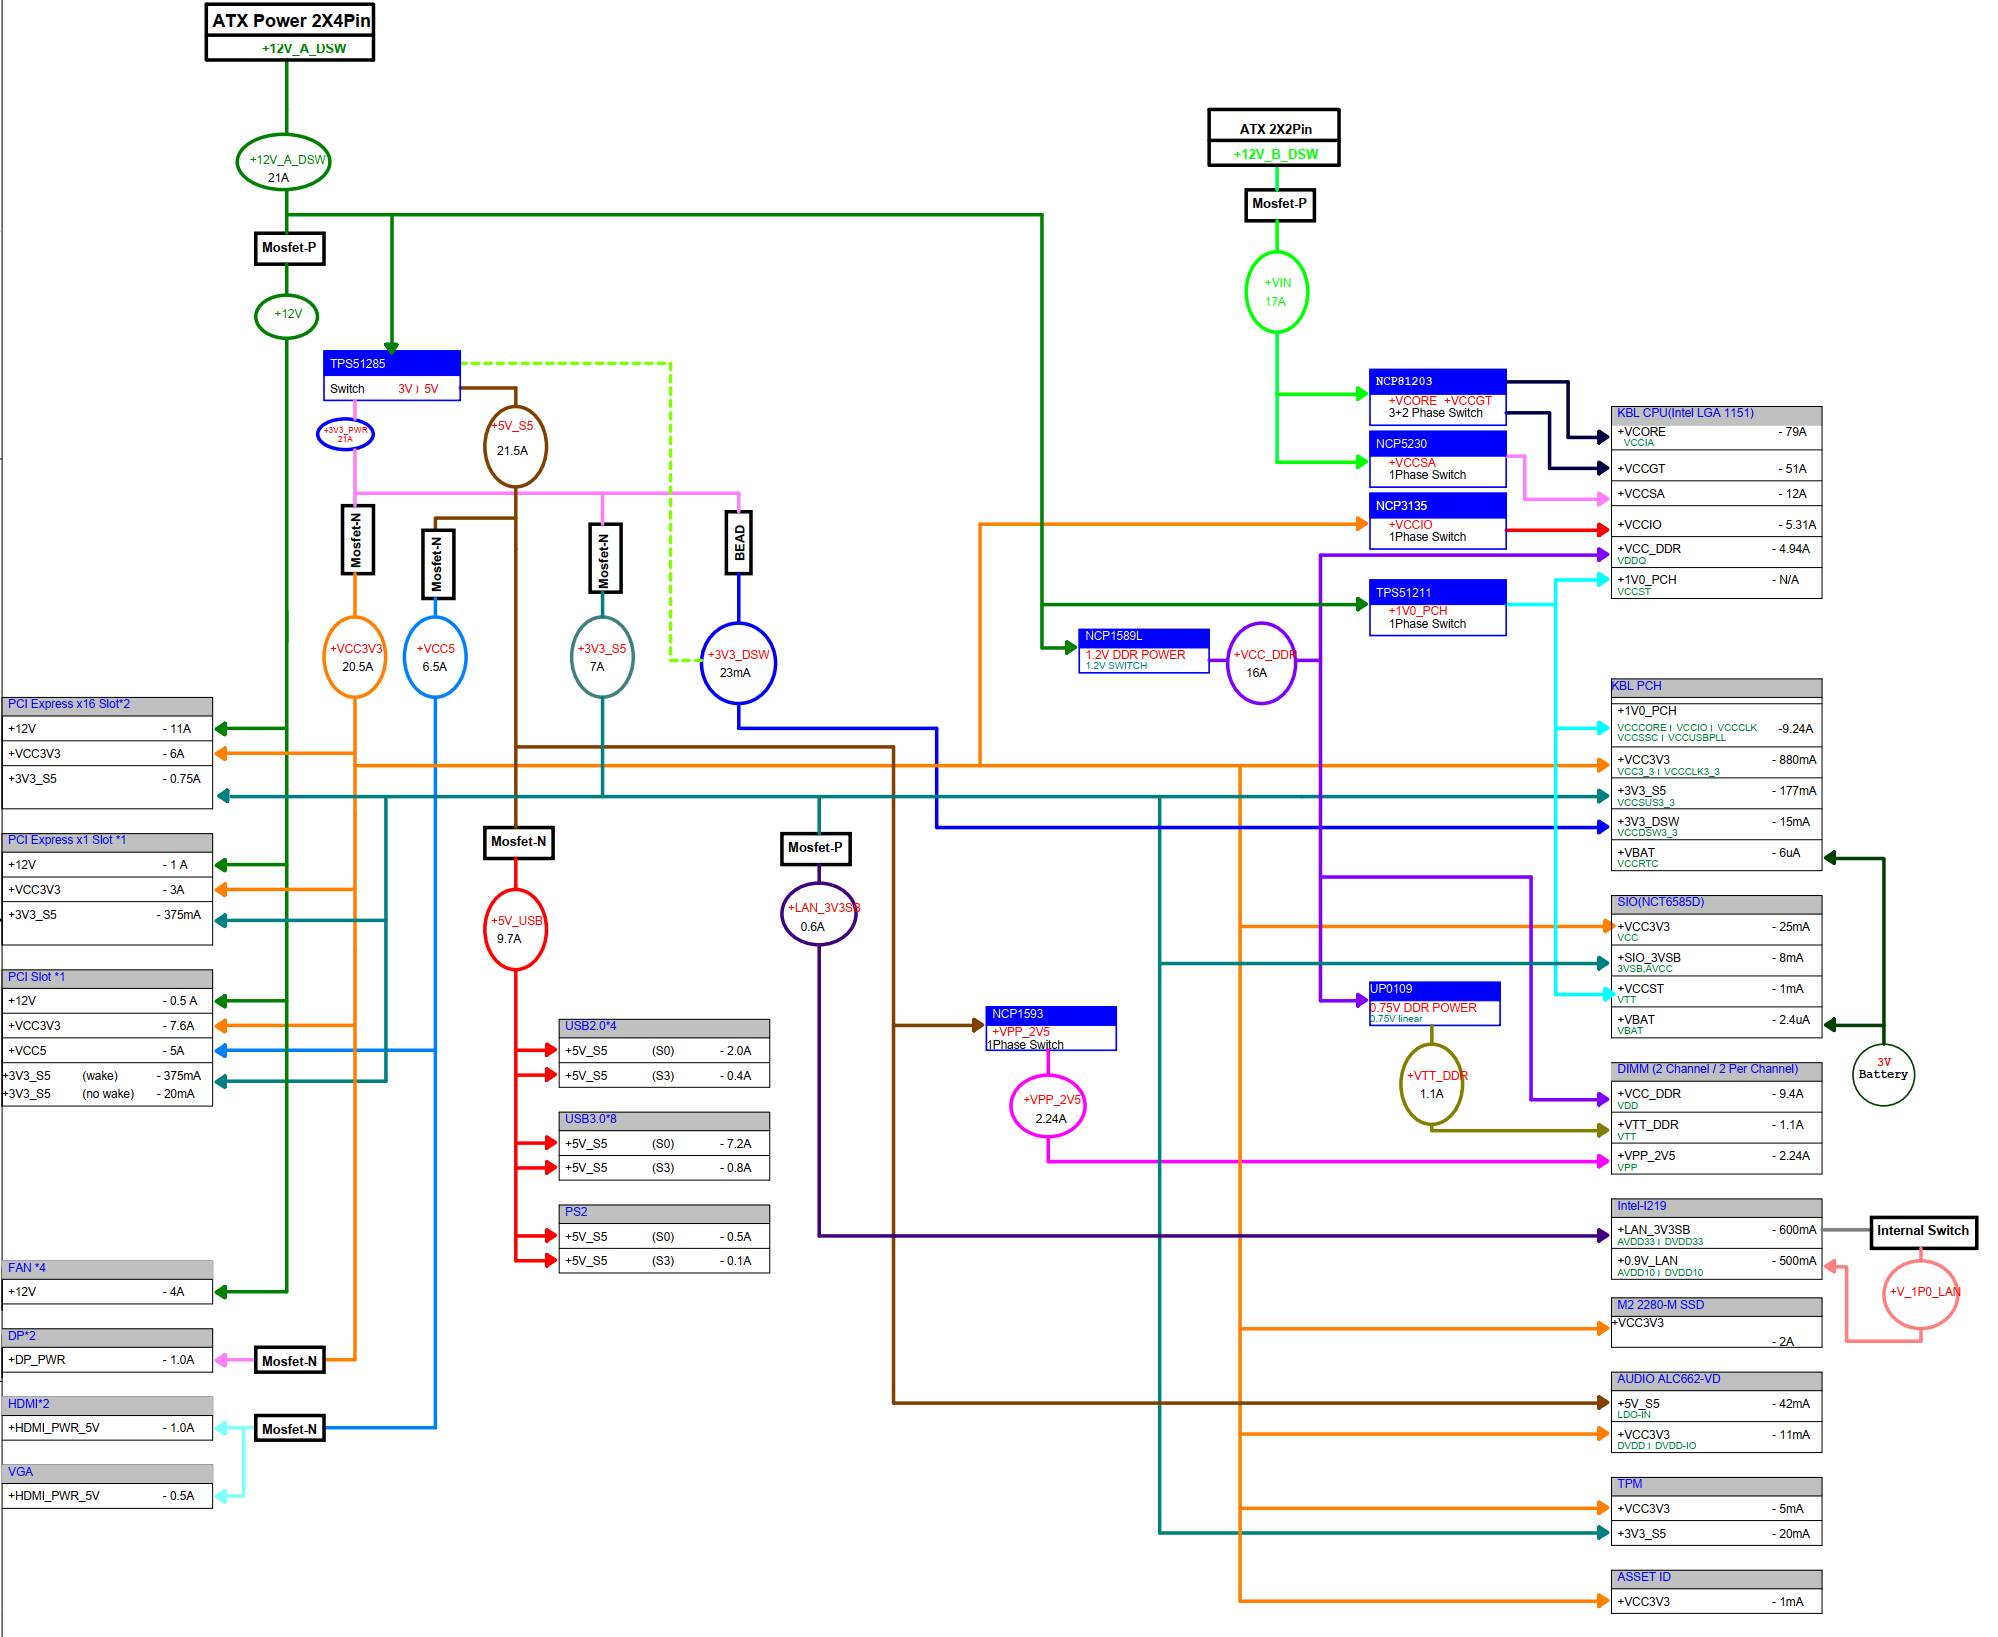Select the Intel-I219 table header
This screenshot has height=1637, width=1998.
coord(1716,1207)
